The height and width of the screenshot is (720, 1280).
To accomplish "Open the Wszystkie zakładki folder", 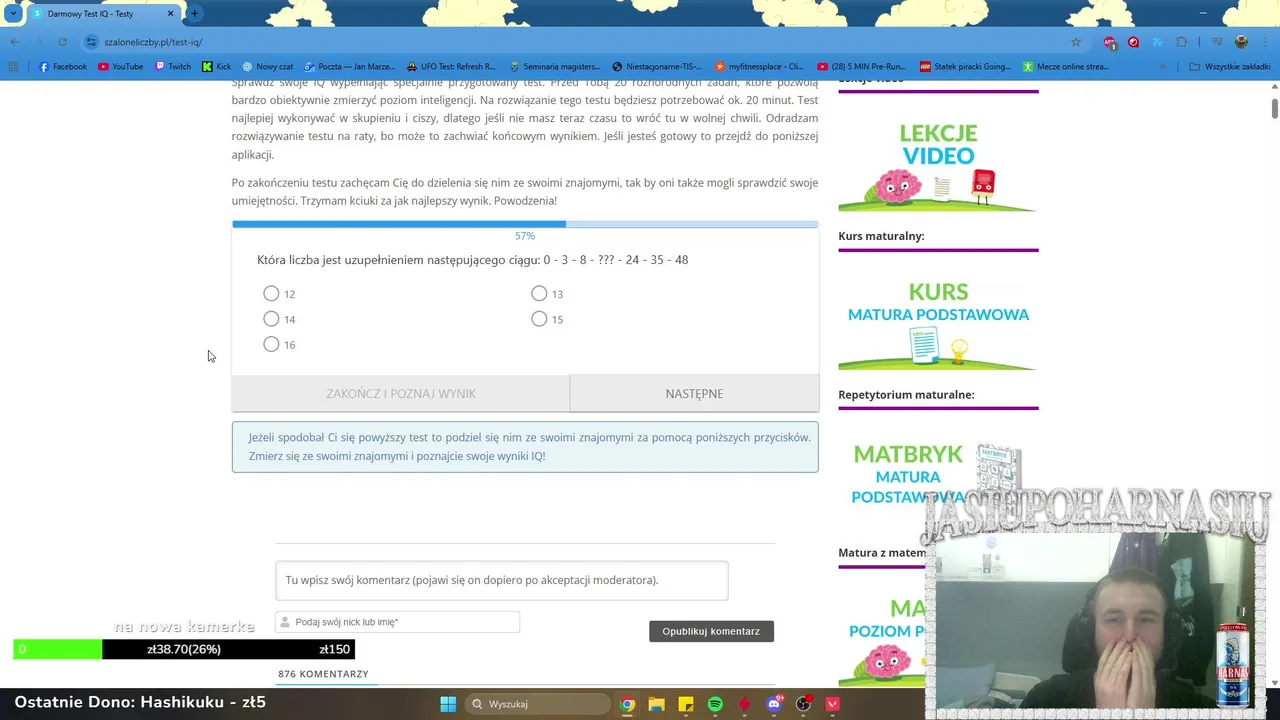I will 1230,67.
